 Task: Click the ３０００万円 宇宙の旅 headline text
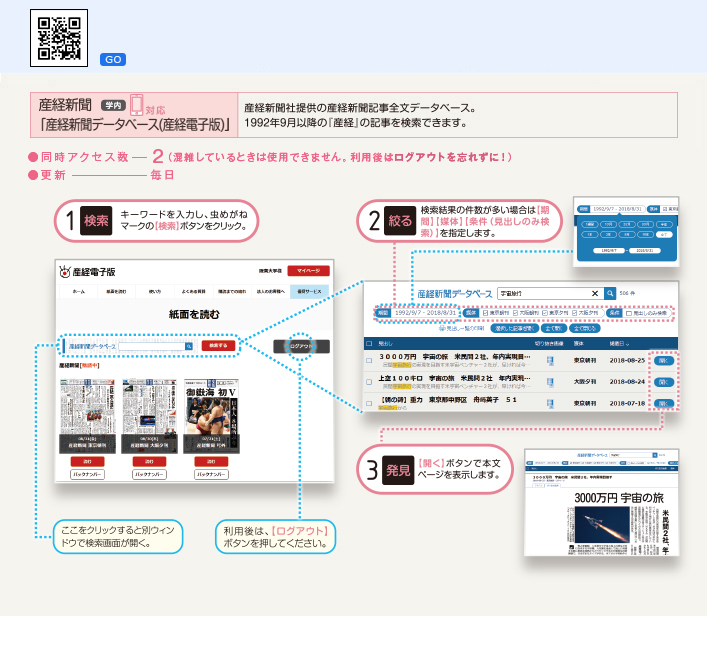[454, 357]
